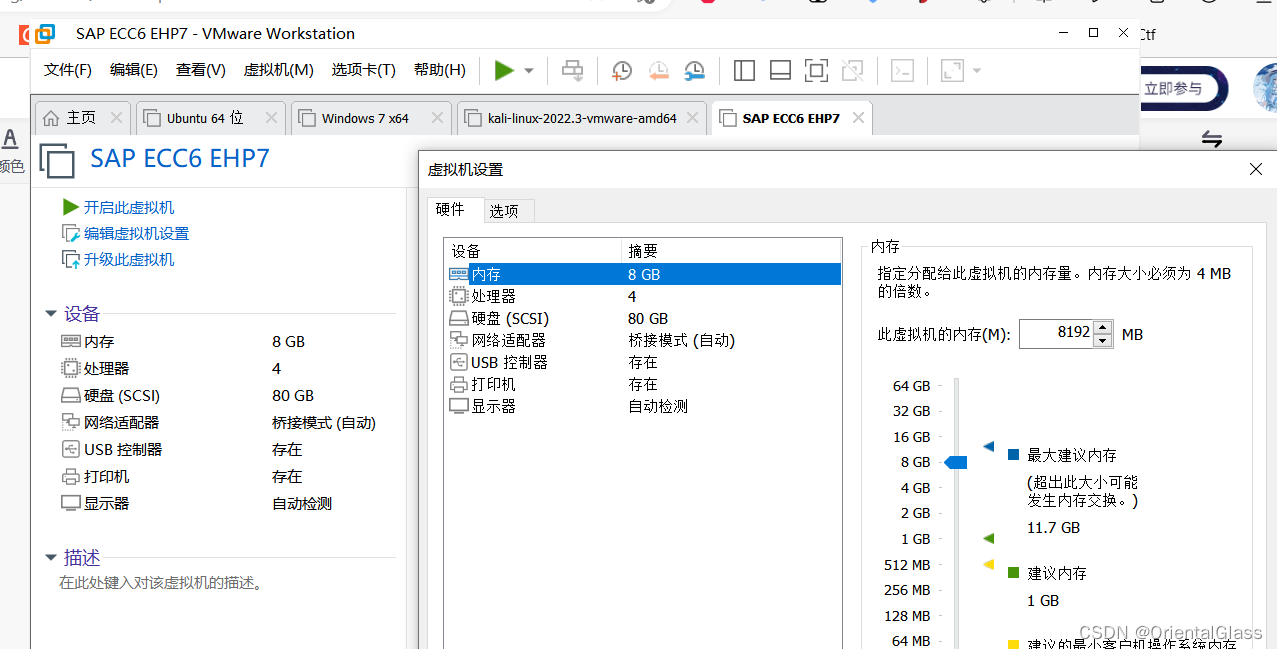The width and height of the screenshot is (1277, 649).
Task: Click the send Ctrl+Alt+Del toolbar icon
Action: pos(572,70)
